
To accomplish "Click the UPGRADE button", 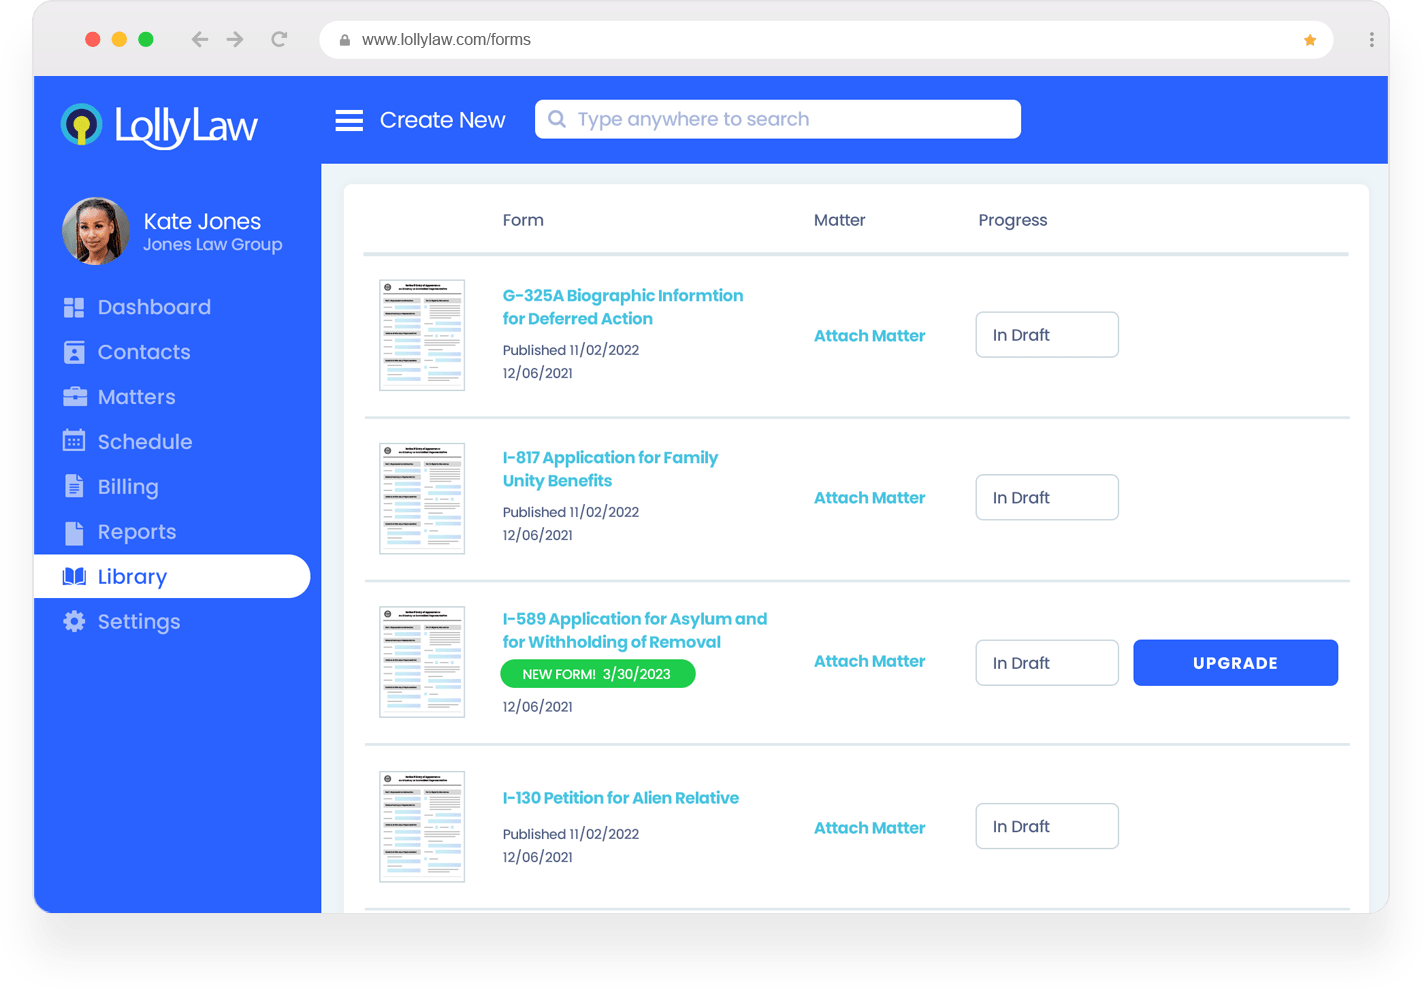I will [1235, 663].
